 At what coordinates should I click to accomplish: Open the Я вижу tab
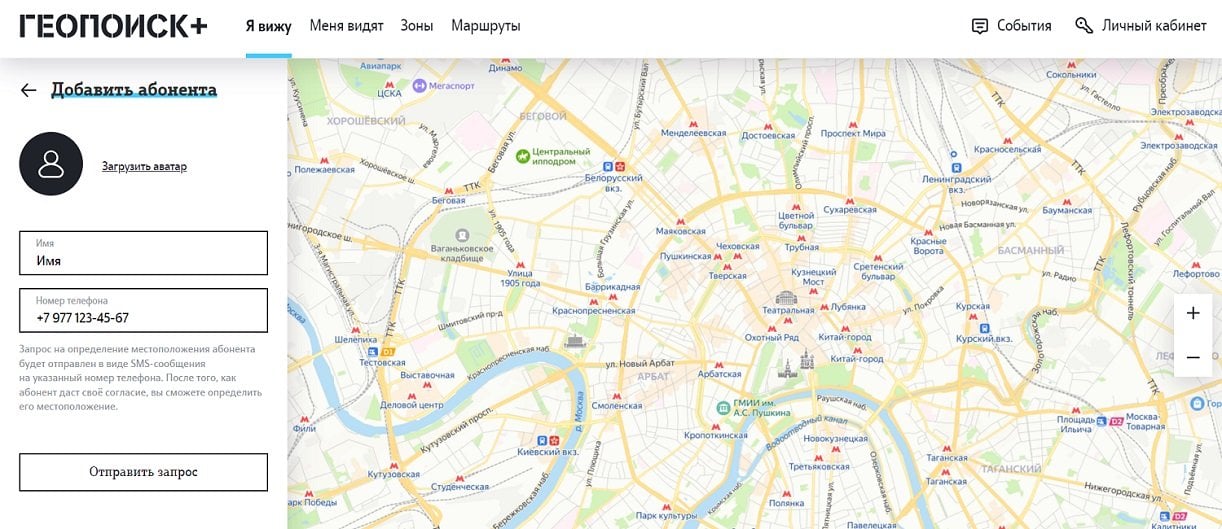[268, 26]
